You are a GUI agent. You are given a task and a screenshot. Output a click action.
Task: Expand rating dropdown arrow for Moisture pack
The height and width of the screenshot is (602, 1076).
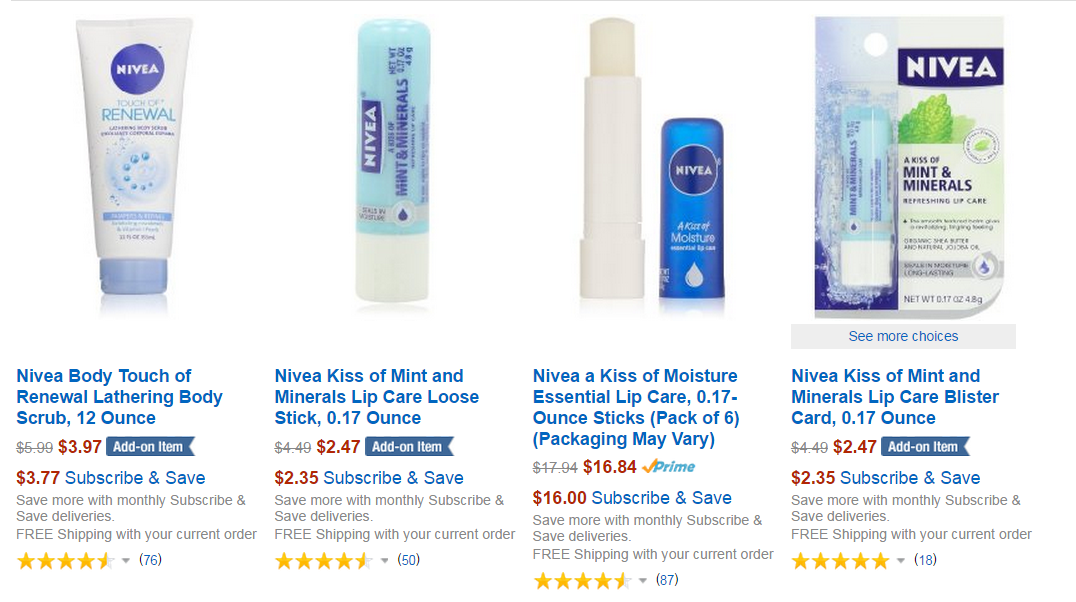click(x=642, y=581)
